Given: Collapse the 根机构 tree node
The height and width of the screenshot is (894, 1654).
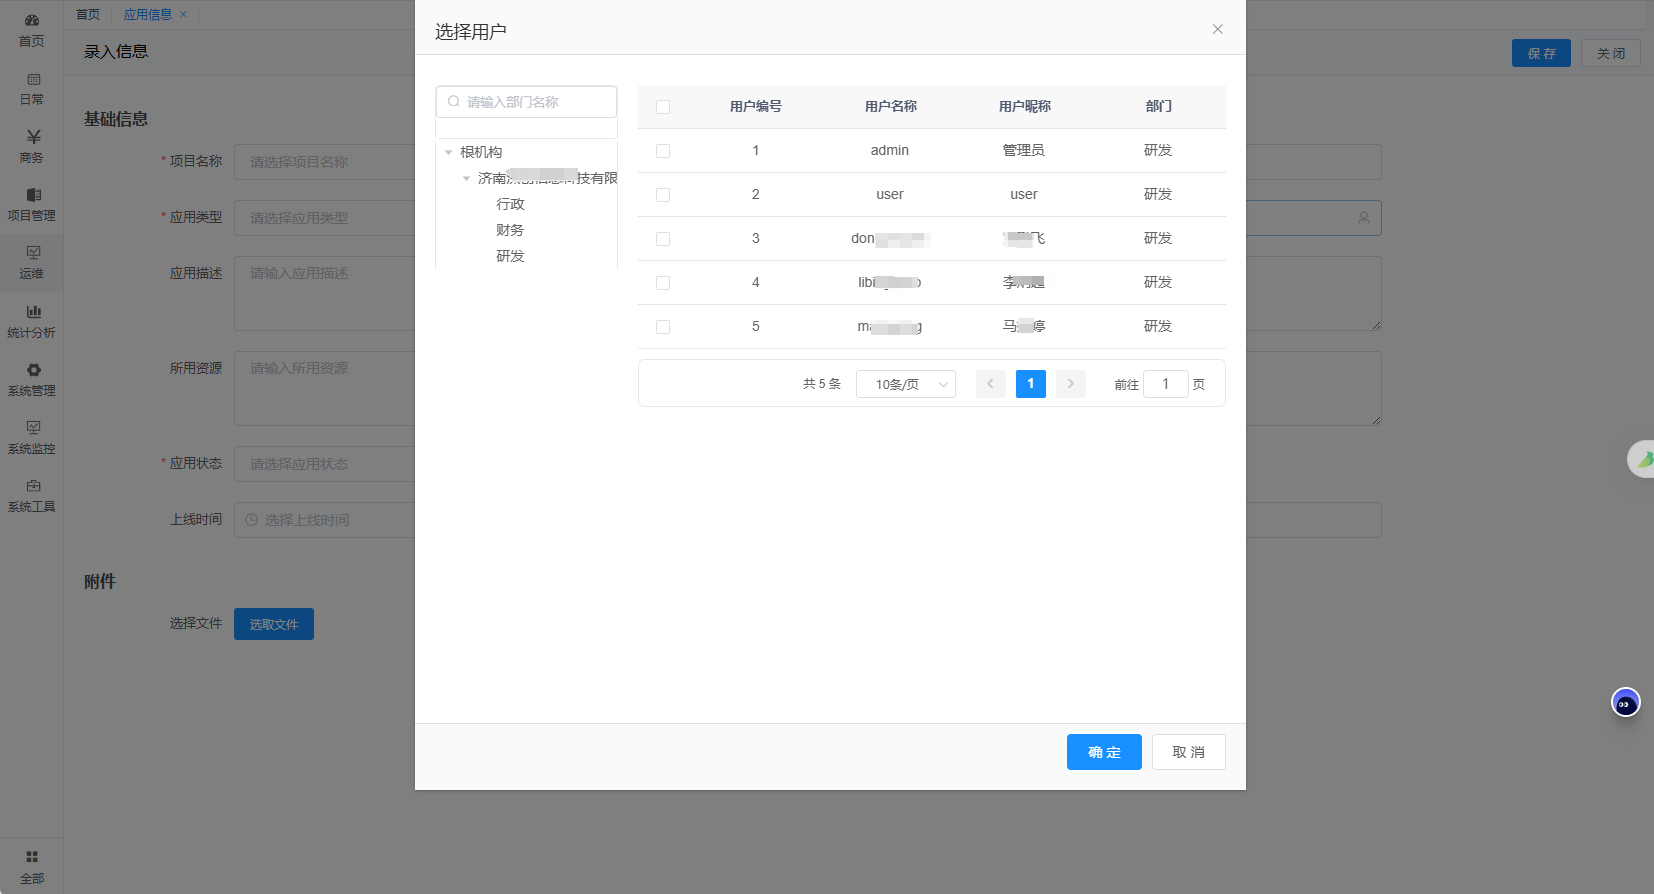Looking at the screenshot, I should click(x=448, y=152).
